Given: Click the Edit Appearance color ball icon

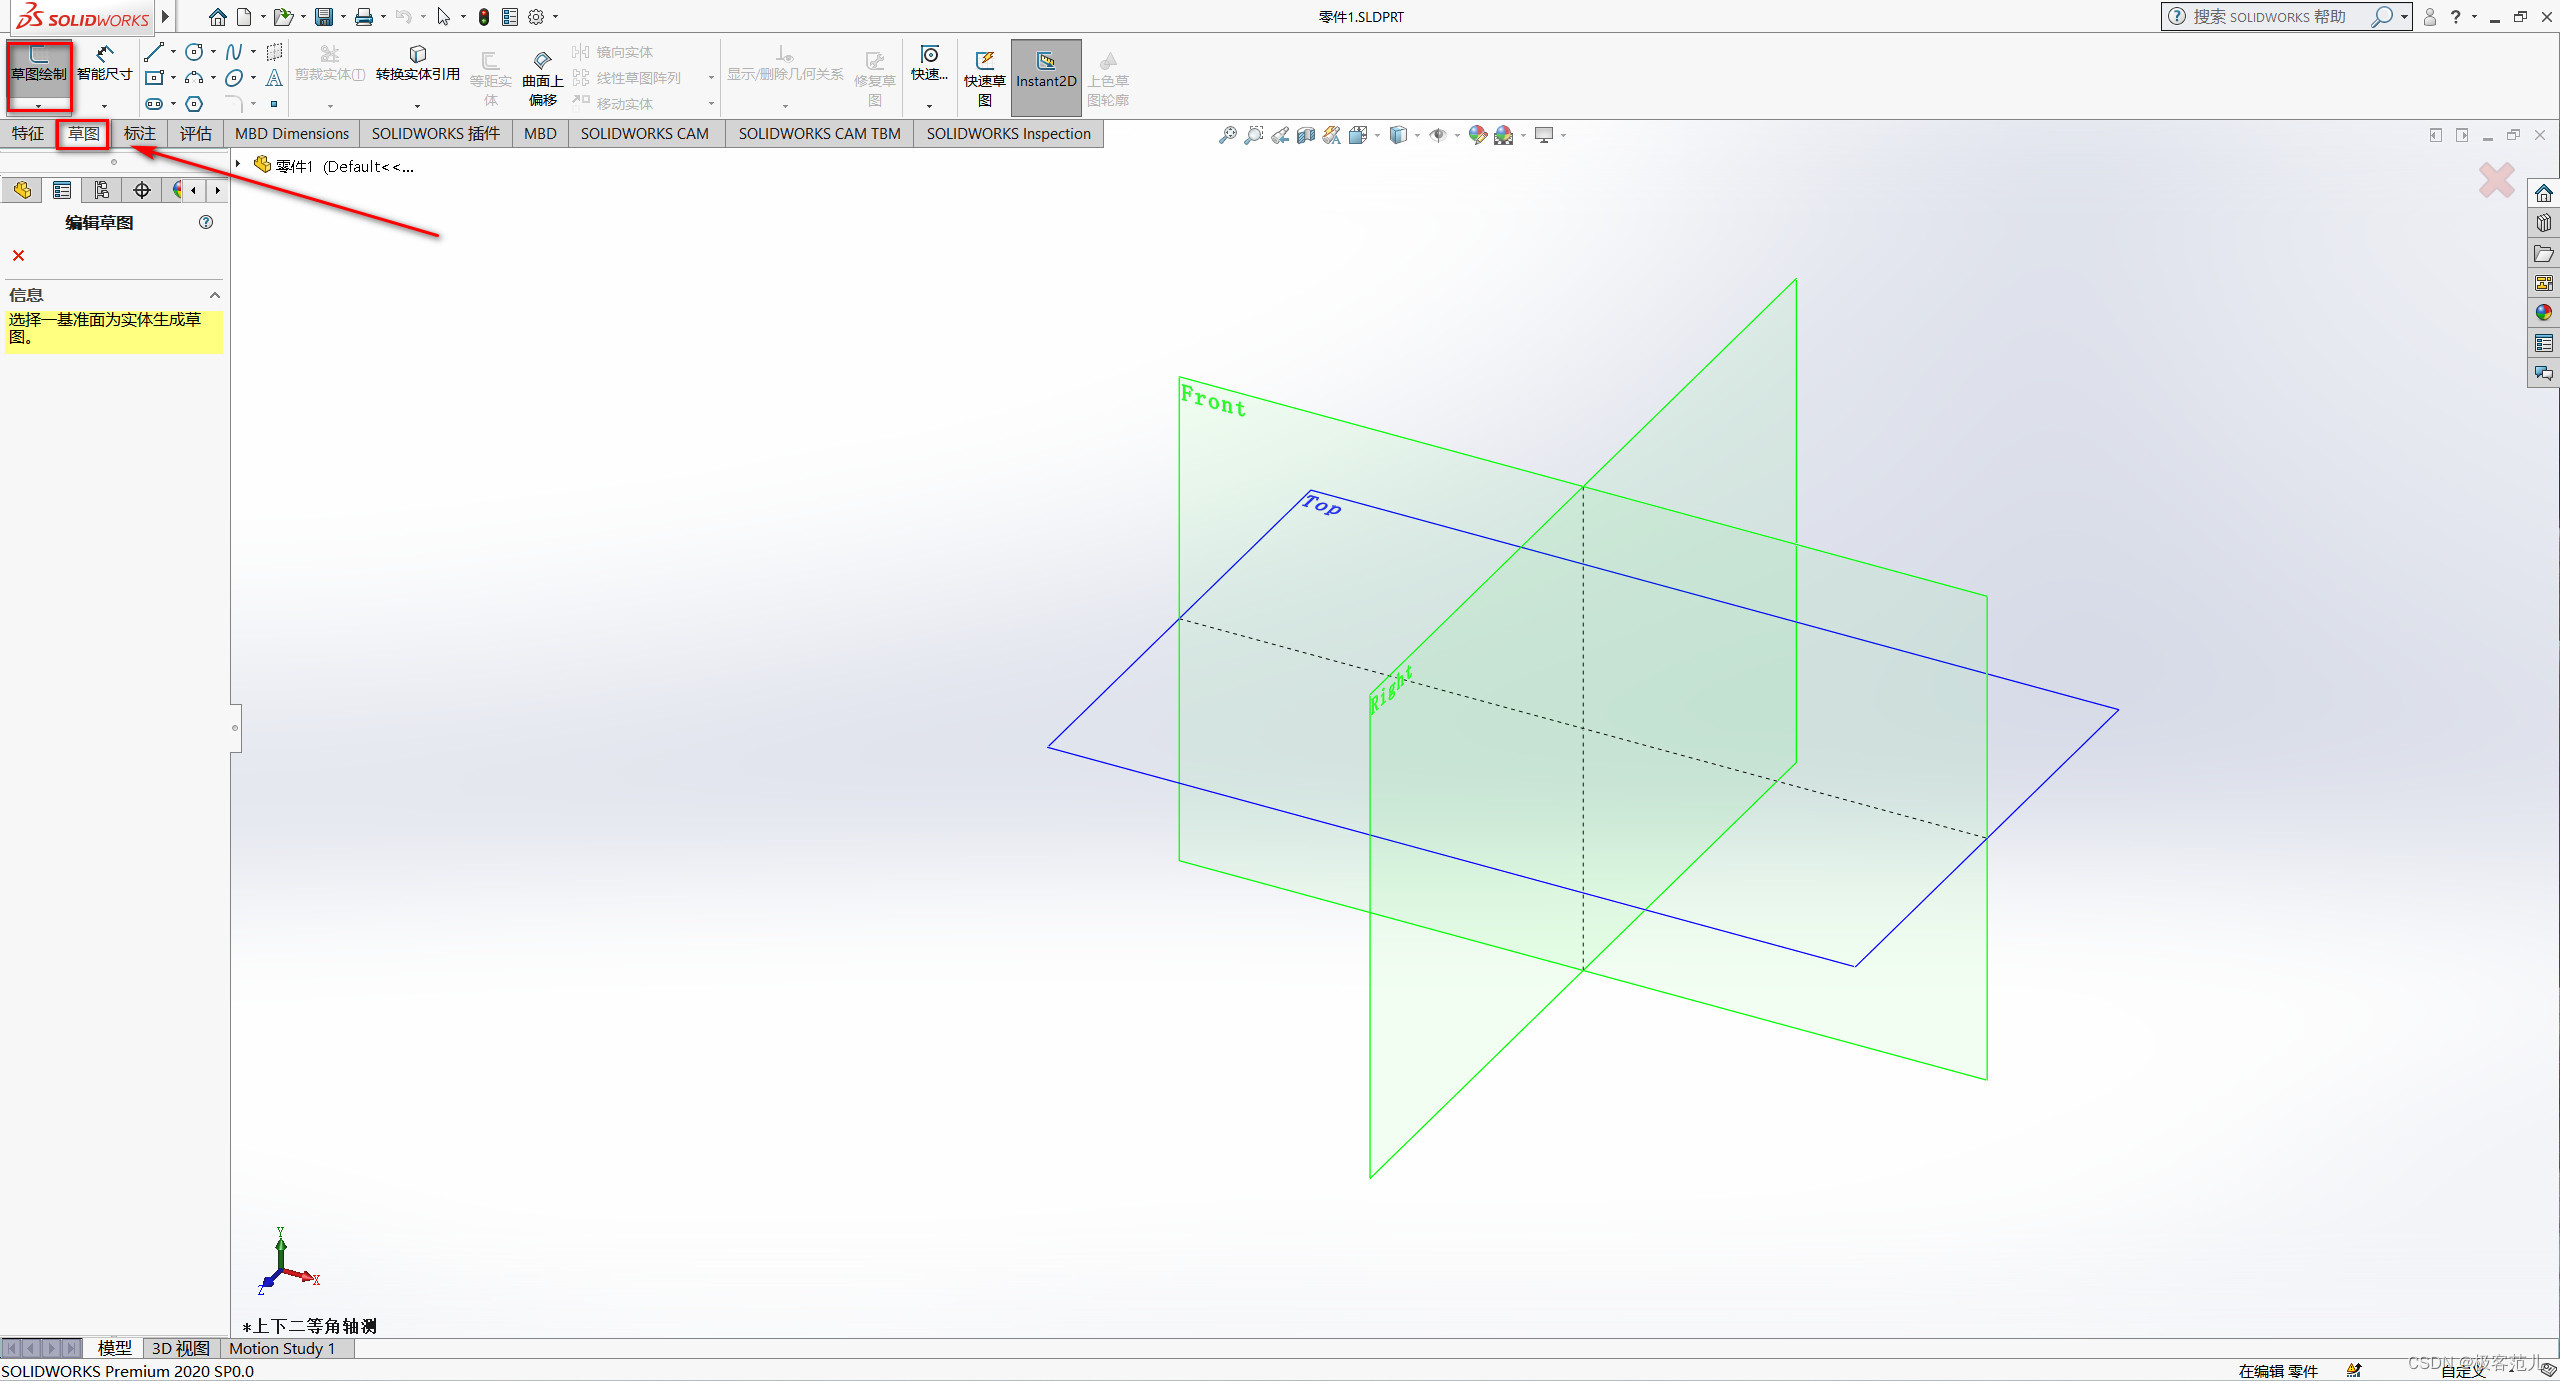Looking at the screenshot, I should point(1477,135).
